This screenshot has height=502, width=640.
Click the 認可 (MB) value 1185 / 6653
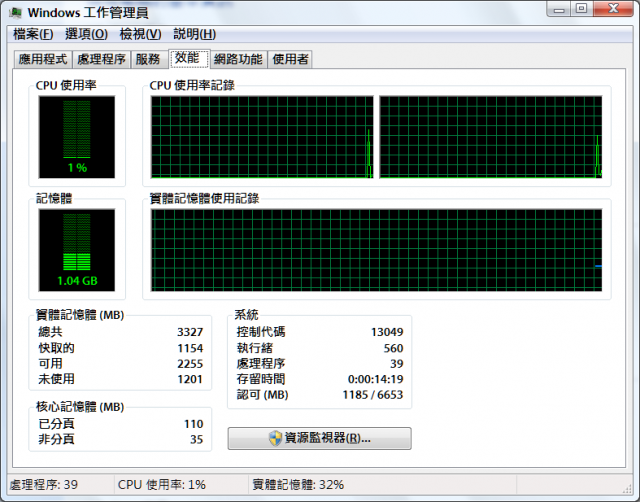click(x=373, y=395)
